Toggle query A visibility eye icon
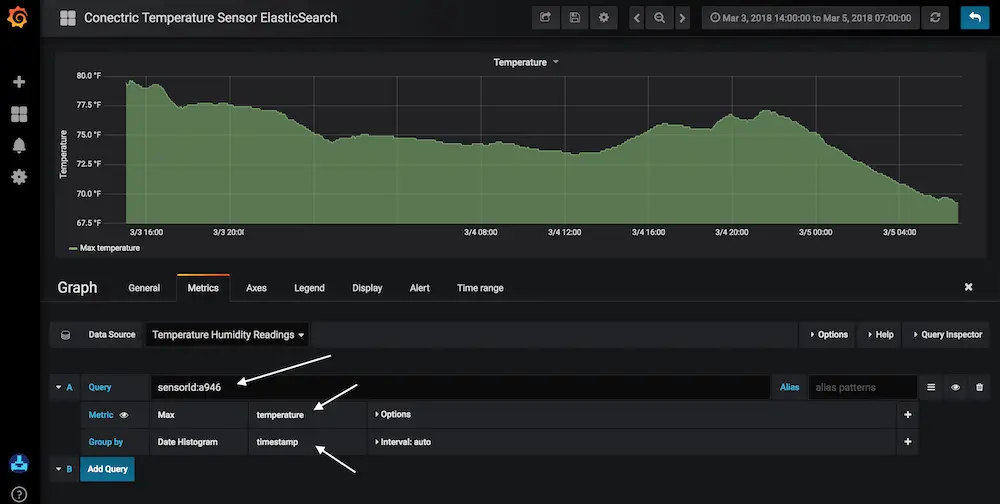The width and height of the screenshot is (1000, 504). (955, 387)
